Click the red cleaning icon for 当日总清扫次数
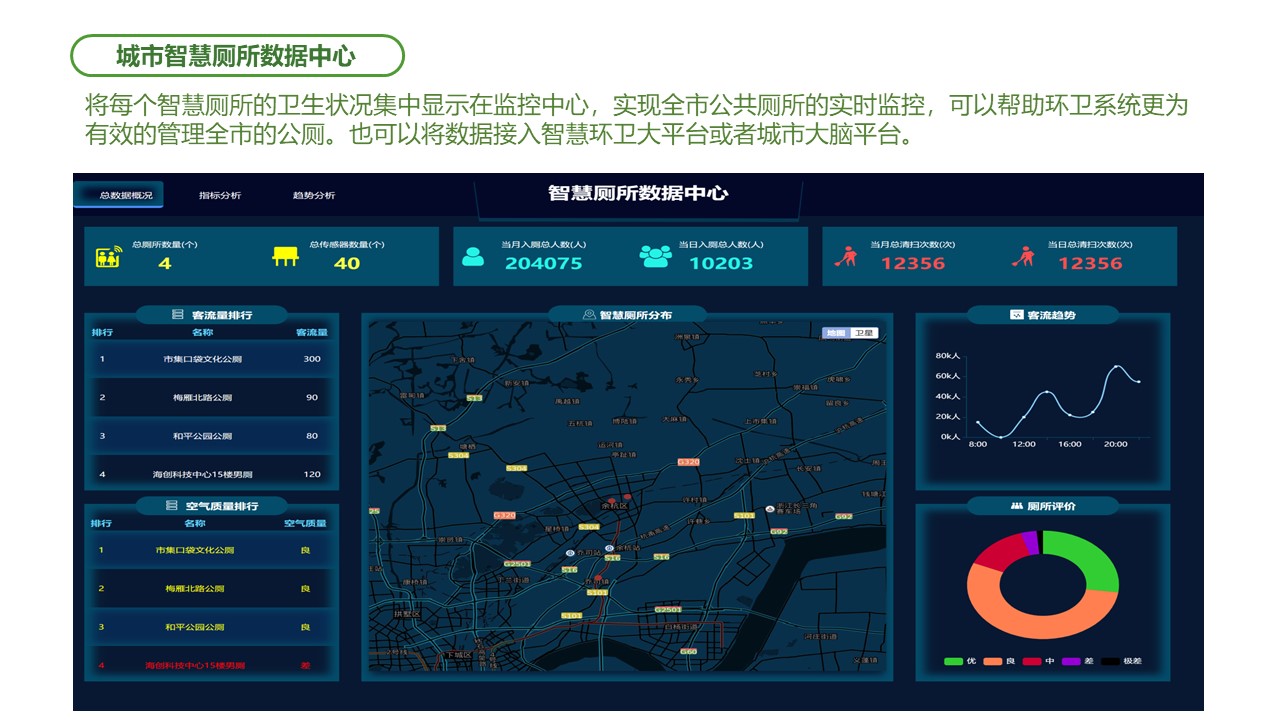 point(1023,257)
